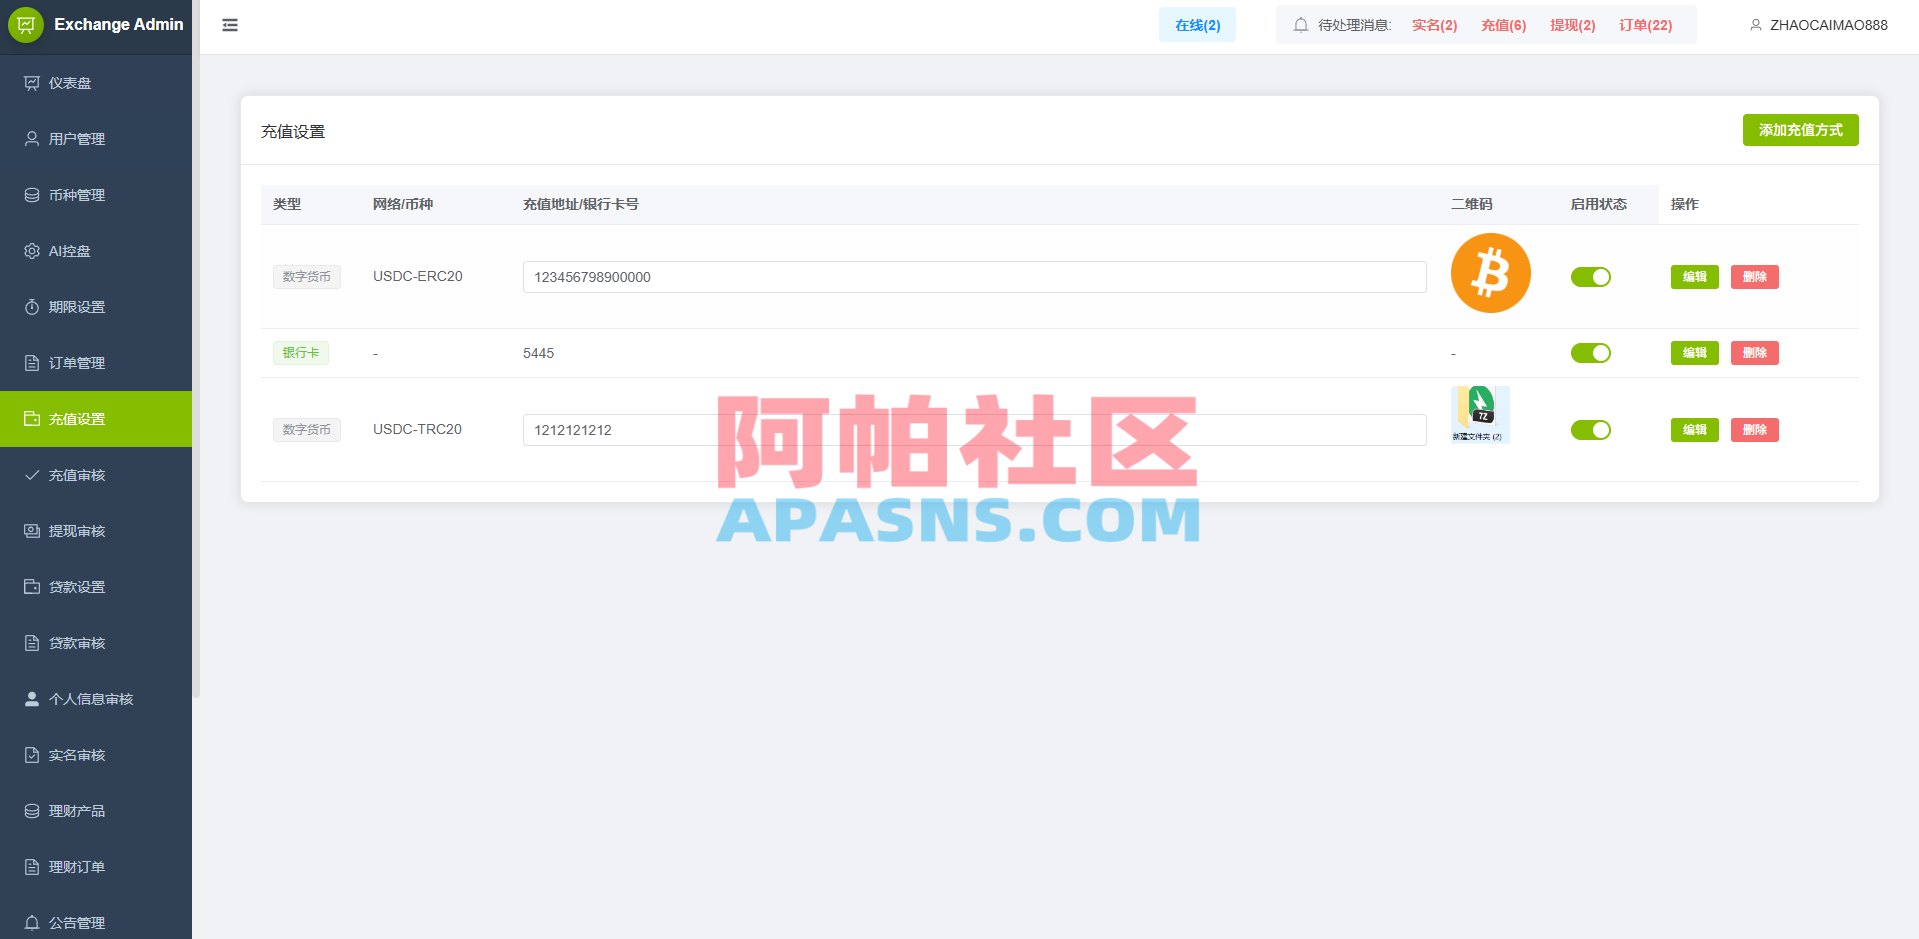Viewport: 1919px width, 939px height.
Task: Edit the USDC-TRC20 row
Action: coord(1694,430)
